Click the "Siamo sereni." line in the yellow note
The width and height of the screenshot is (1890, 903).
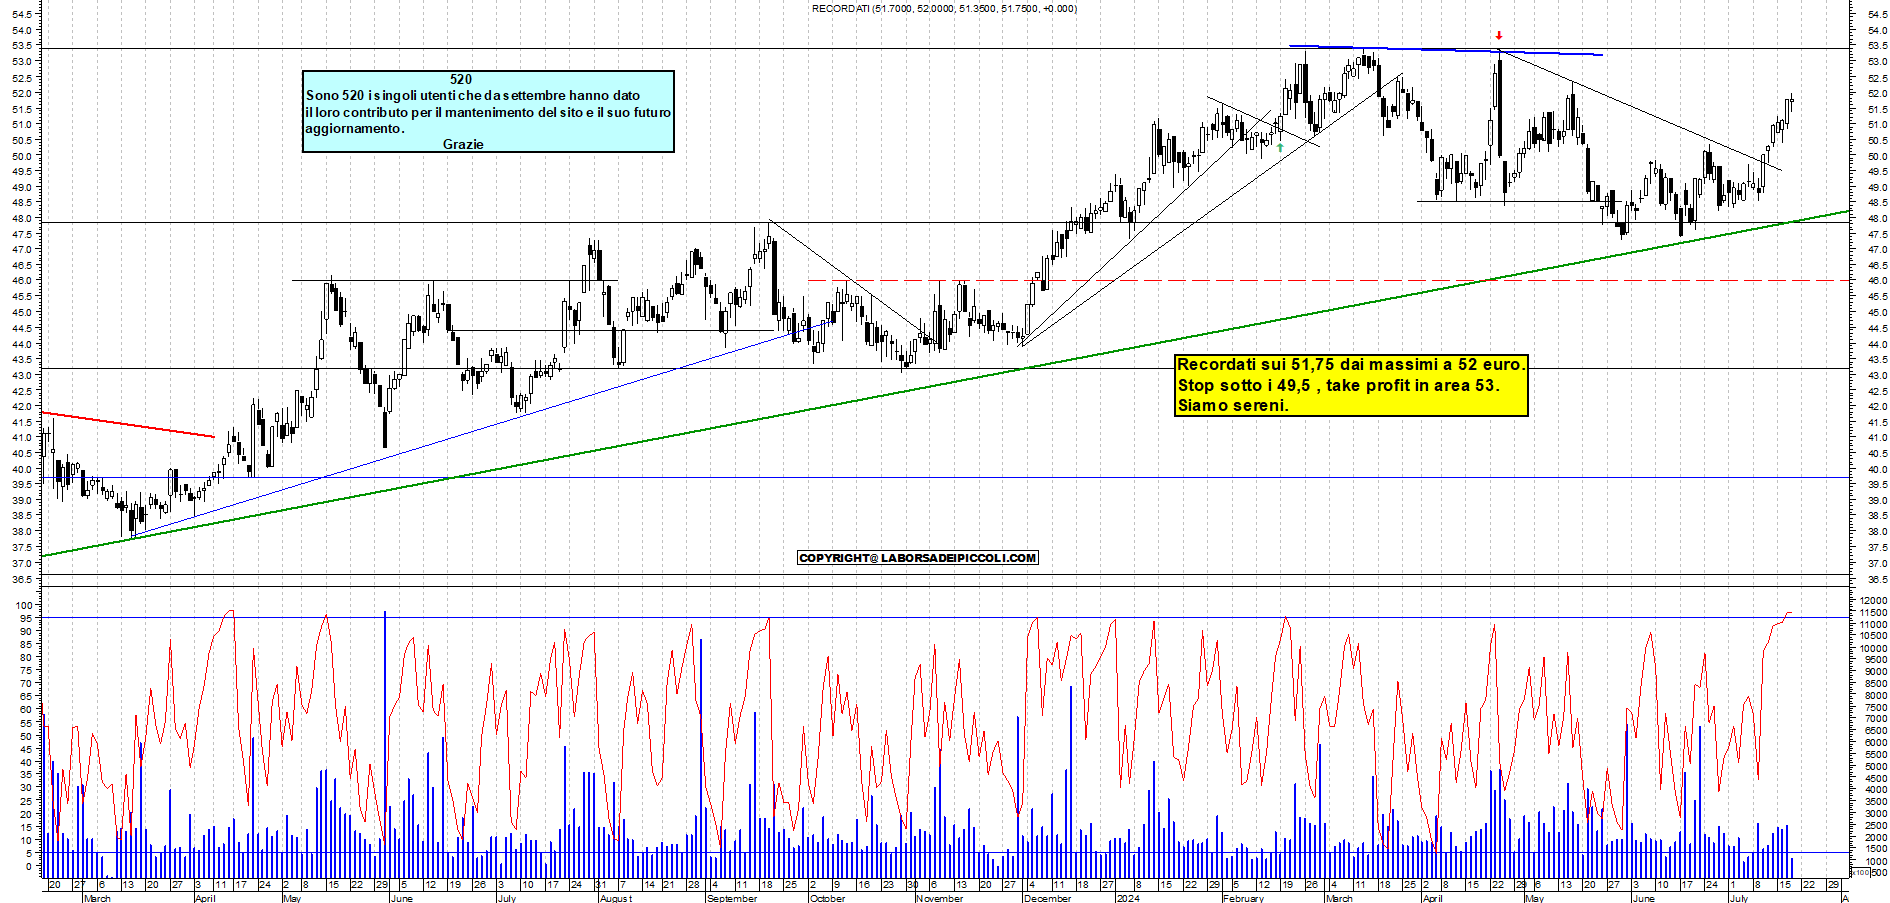point(1233,405)
